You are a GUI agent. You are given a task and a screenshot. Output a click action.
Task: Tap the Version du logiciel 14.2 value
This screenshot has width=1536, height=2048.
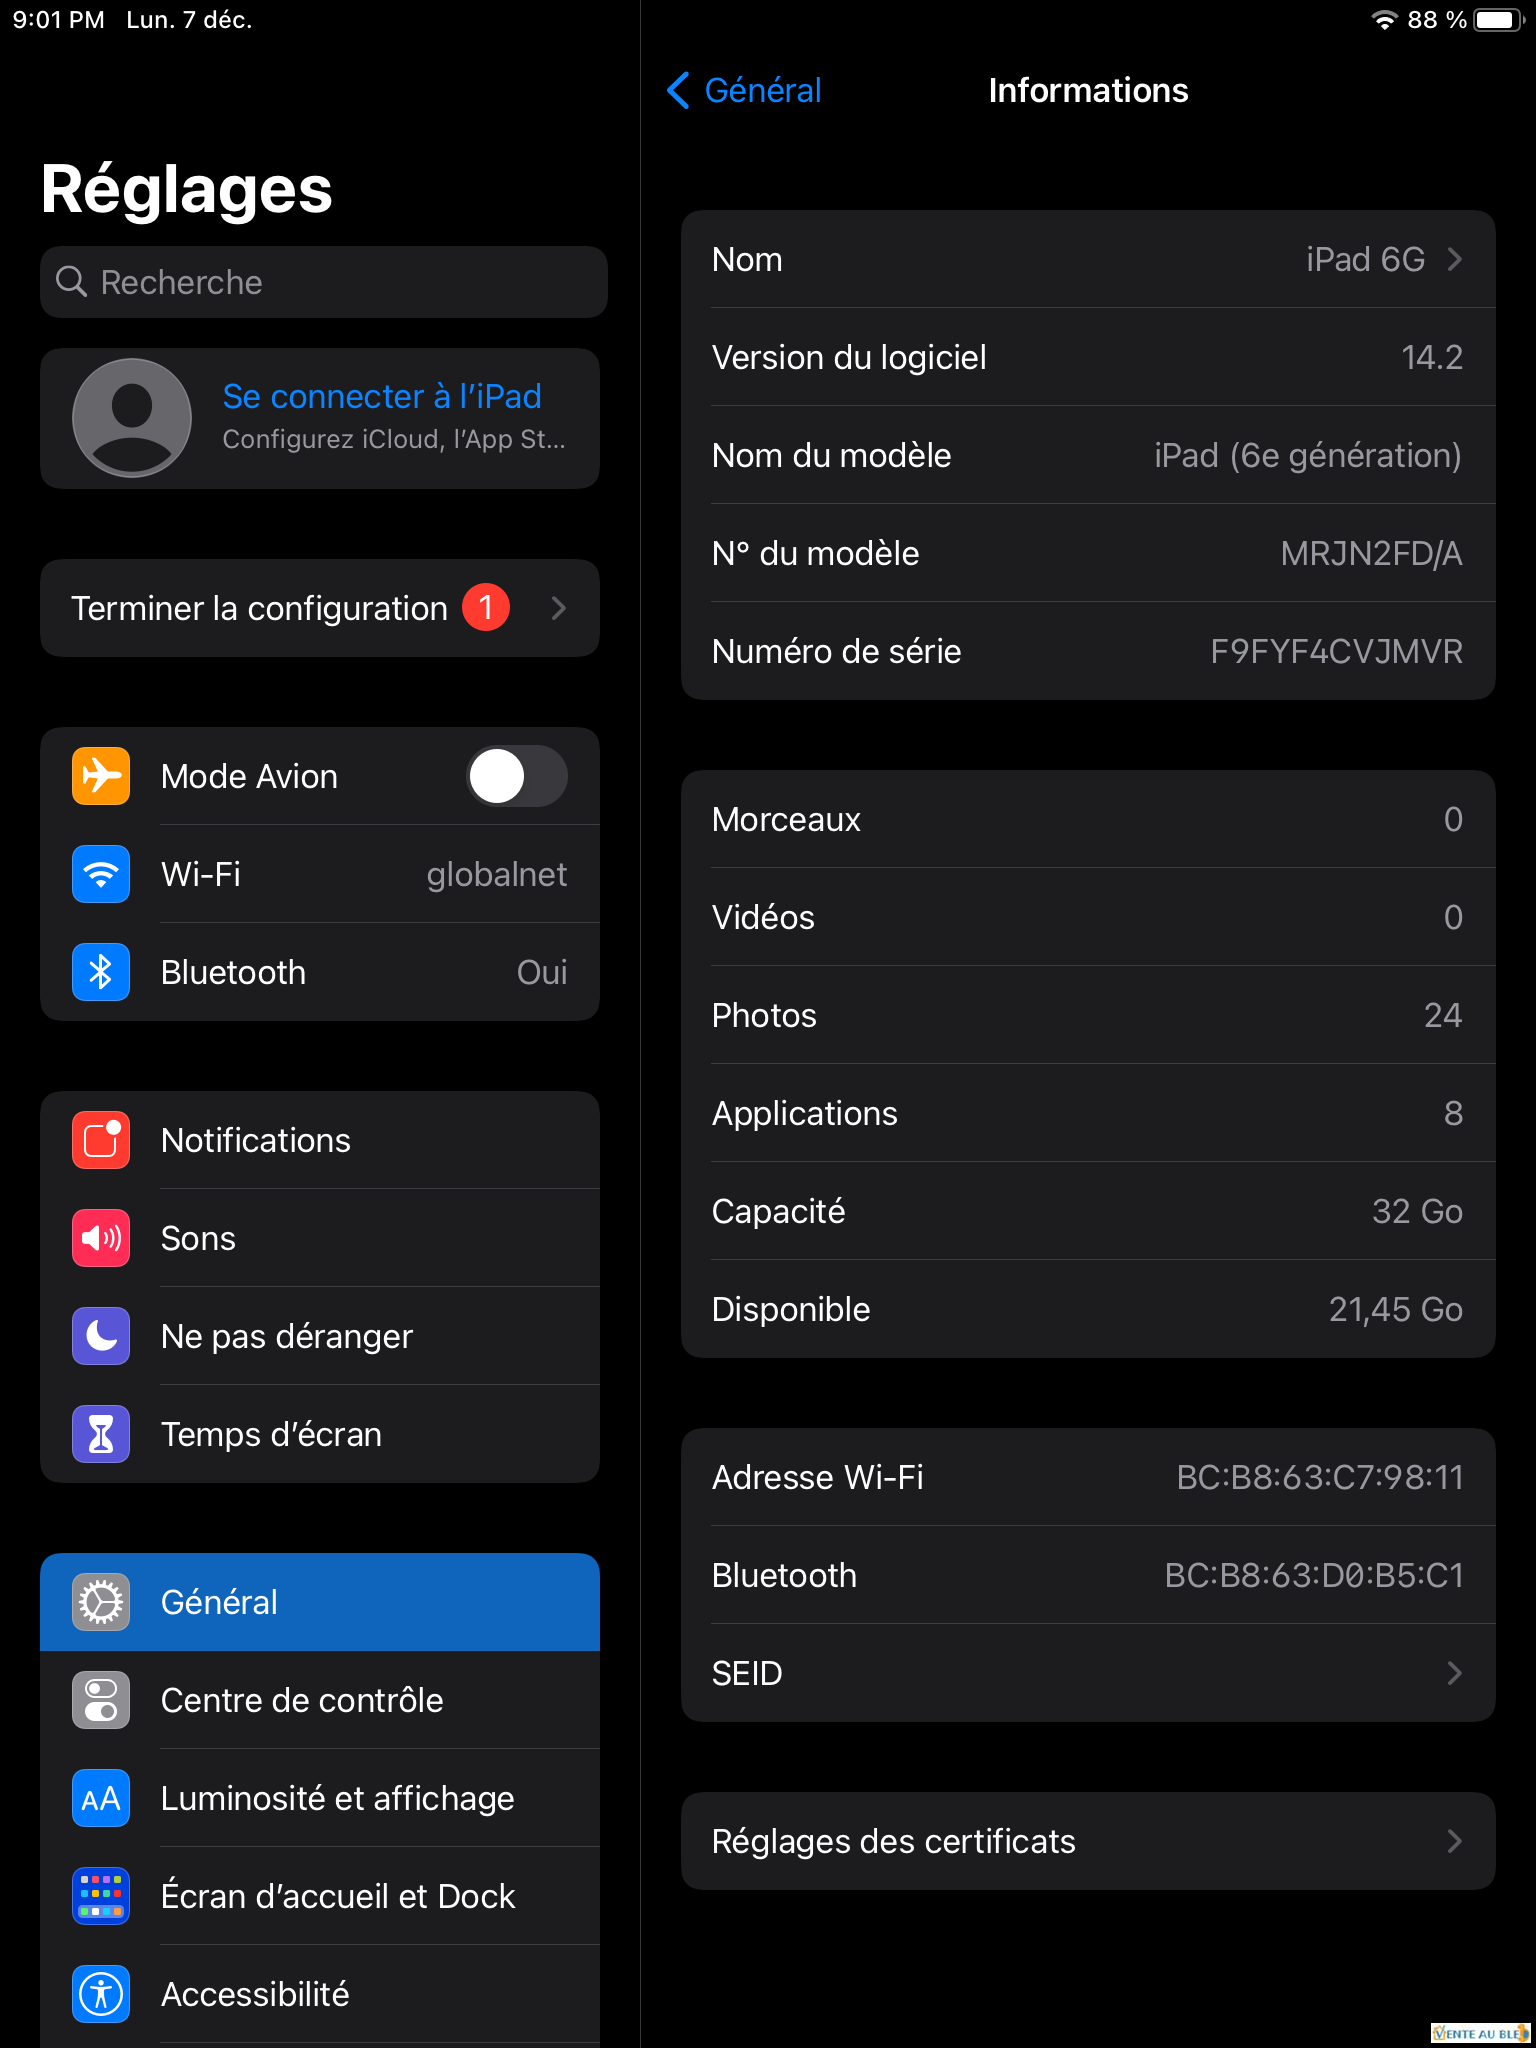1432,357
